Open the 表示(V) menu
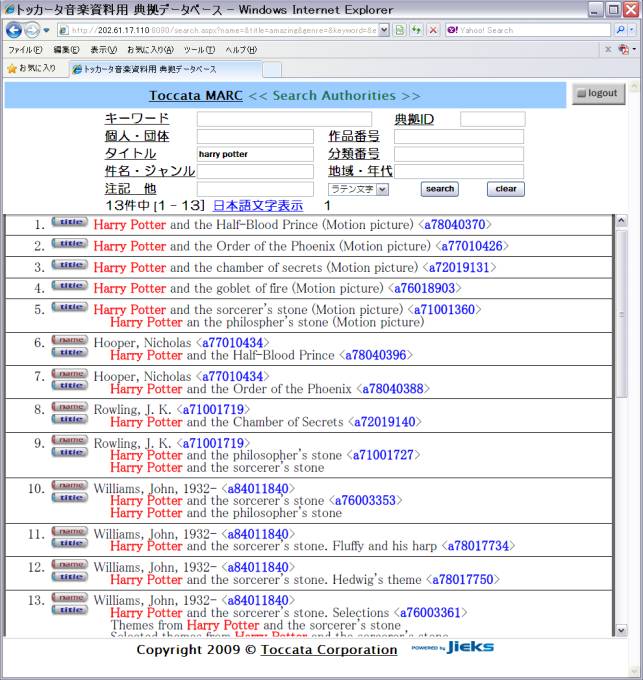This screenshot has width=643, height=680. 104,50
